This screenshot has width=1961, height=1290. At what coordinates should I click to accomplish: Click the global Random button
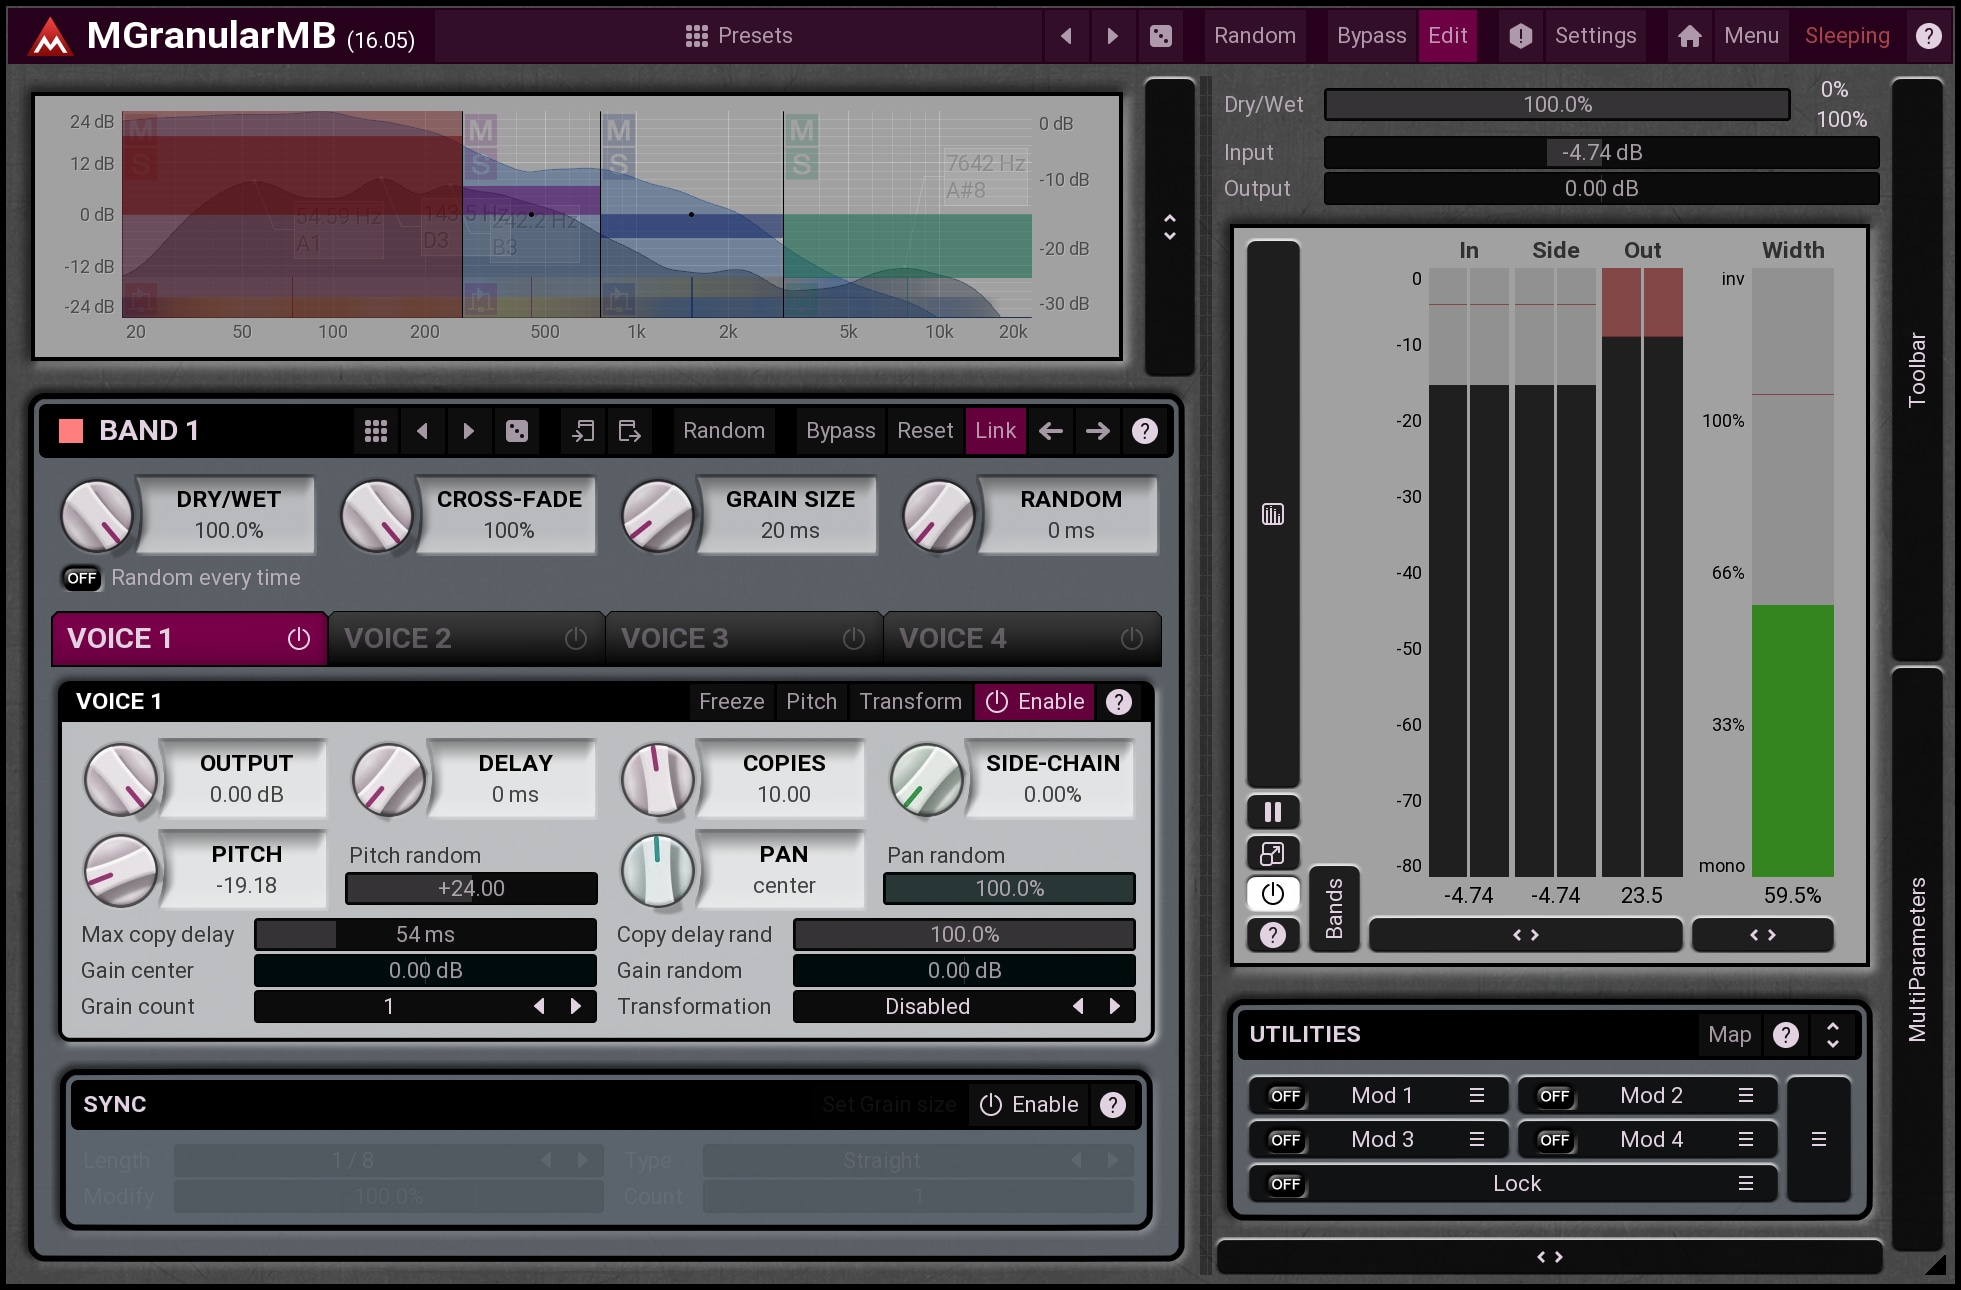pyautogui.click(x=1254, y=36)
